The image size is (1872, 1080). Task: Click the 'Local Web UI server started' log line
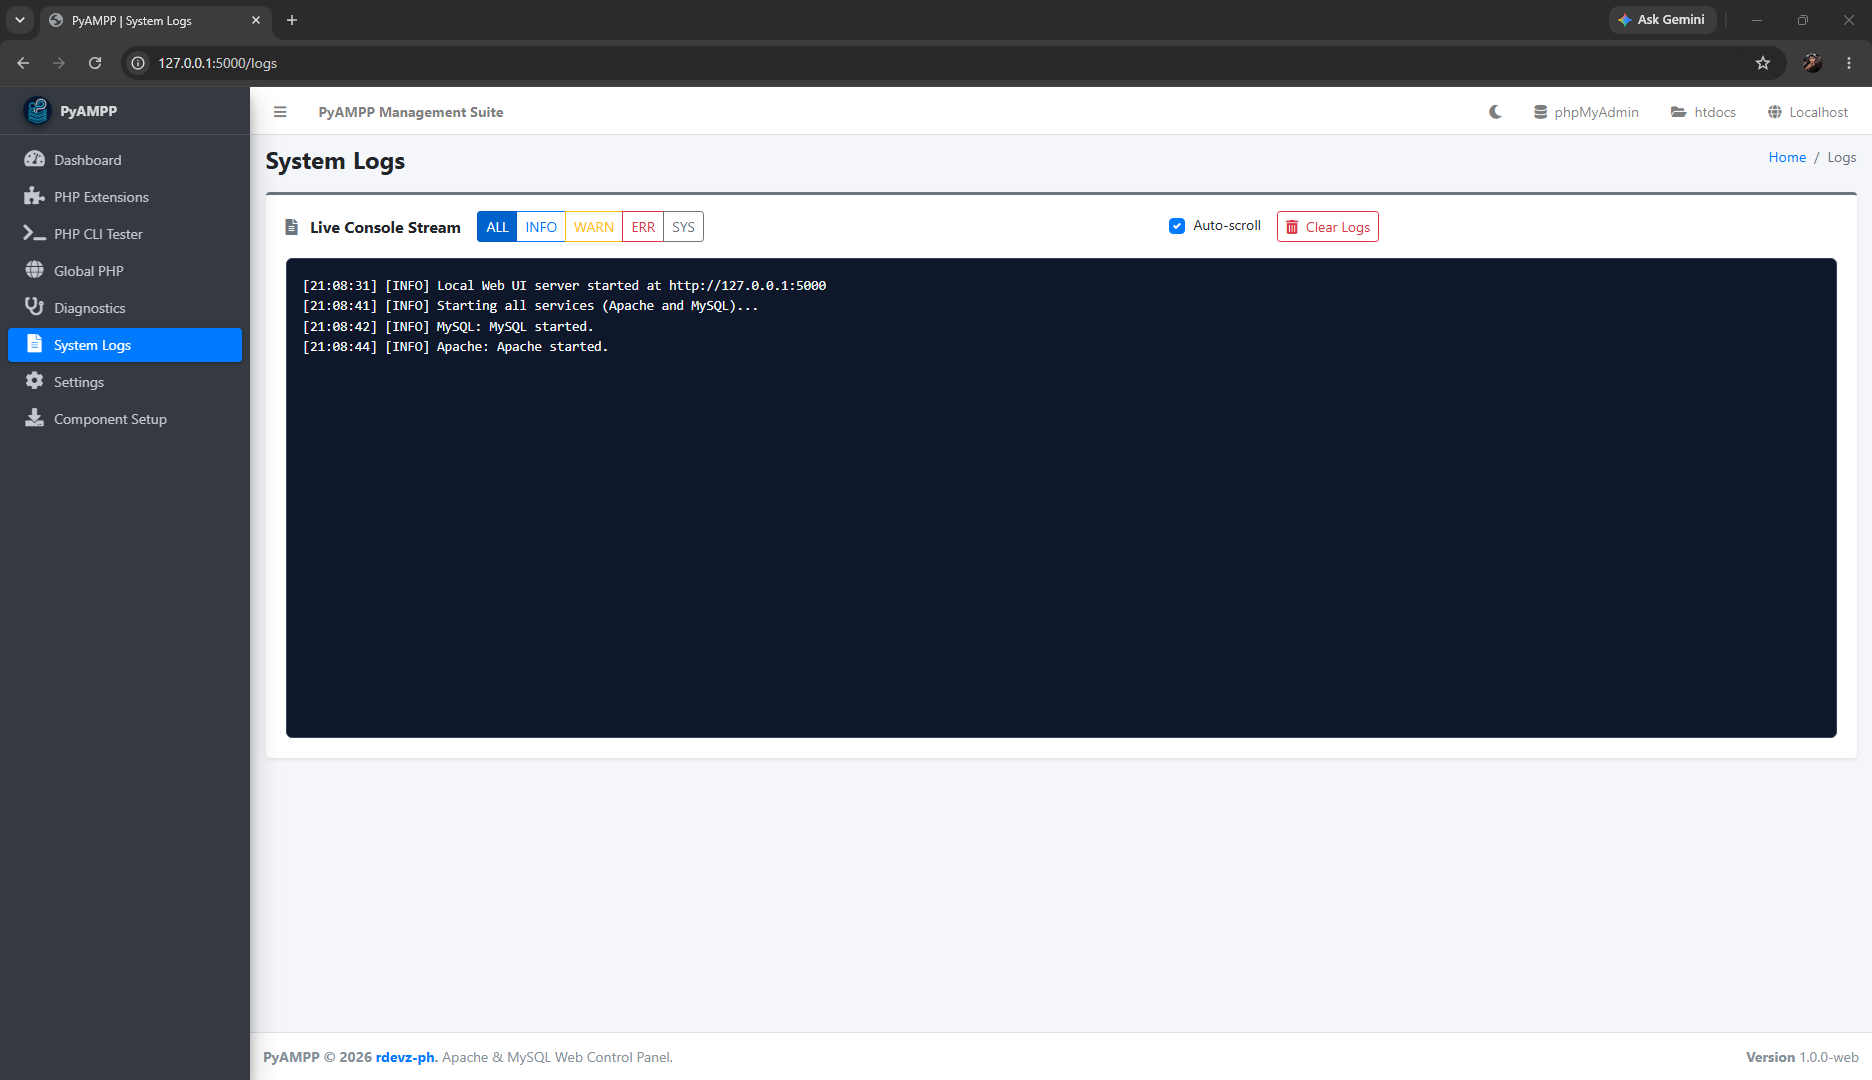click(564, 286)
